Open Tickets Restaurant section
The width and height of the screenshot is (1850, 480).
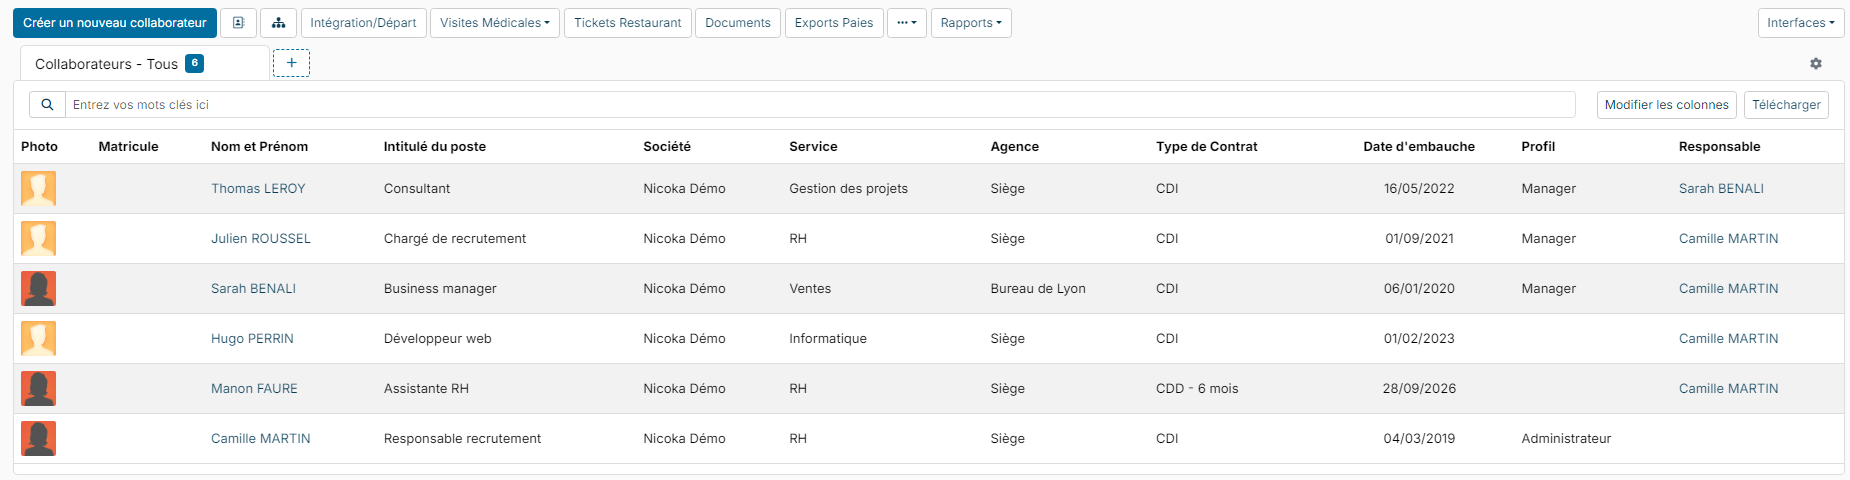click(628, 23)
